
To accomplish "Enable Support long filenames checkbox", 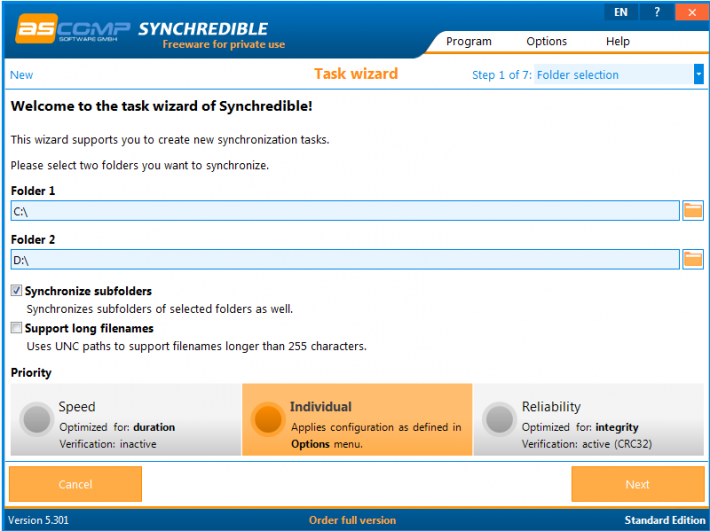I will tap(16, 328).
